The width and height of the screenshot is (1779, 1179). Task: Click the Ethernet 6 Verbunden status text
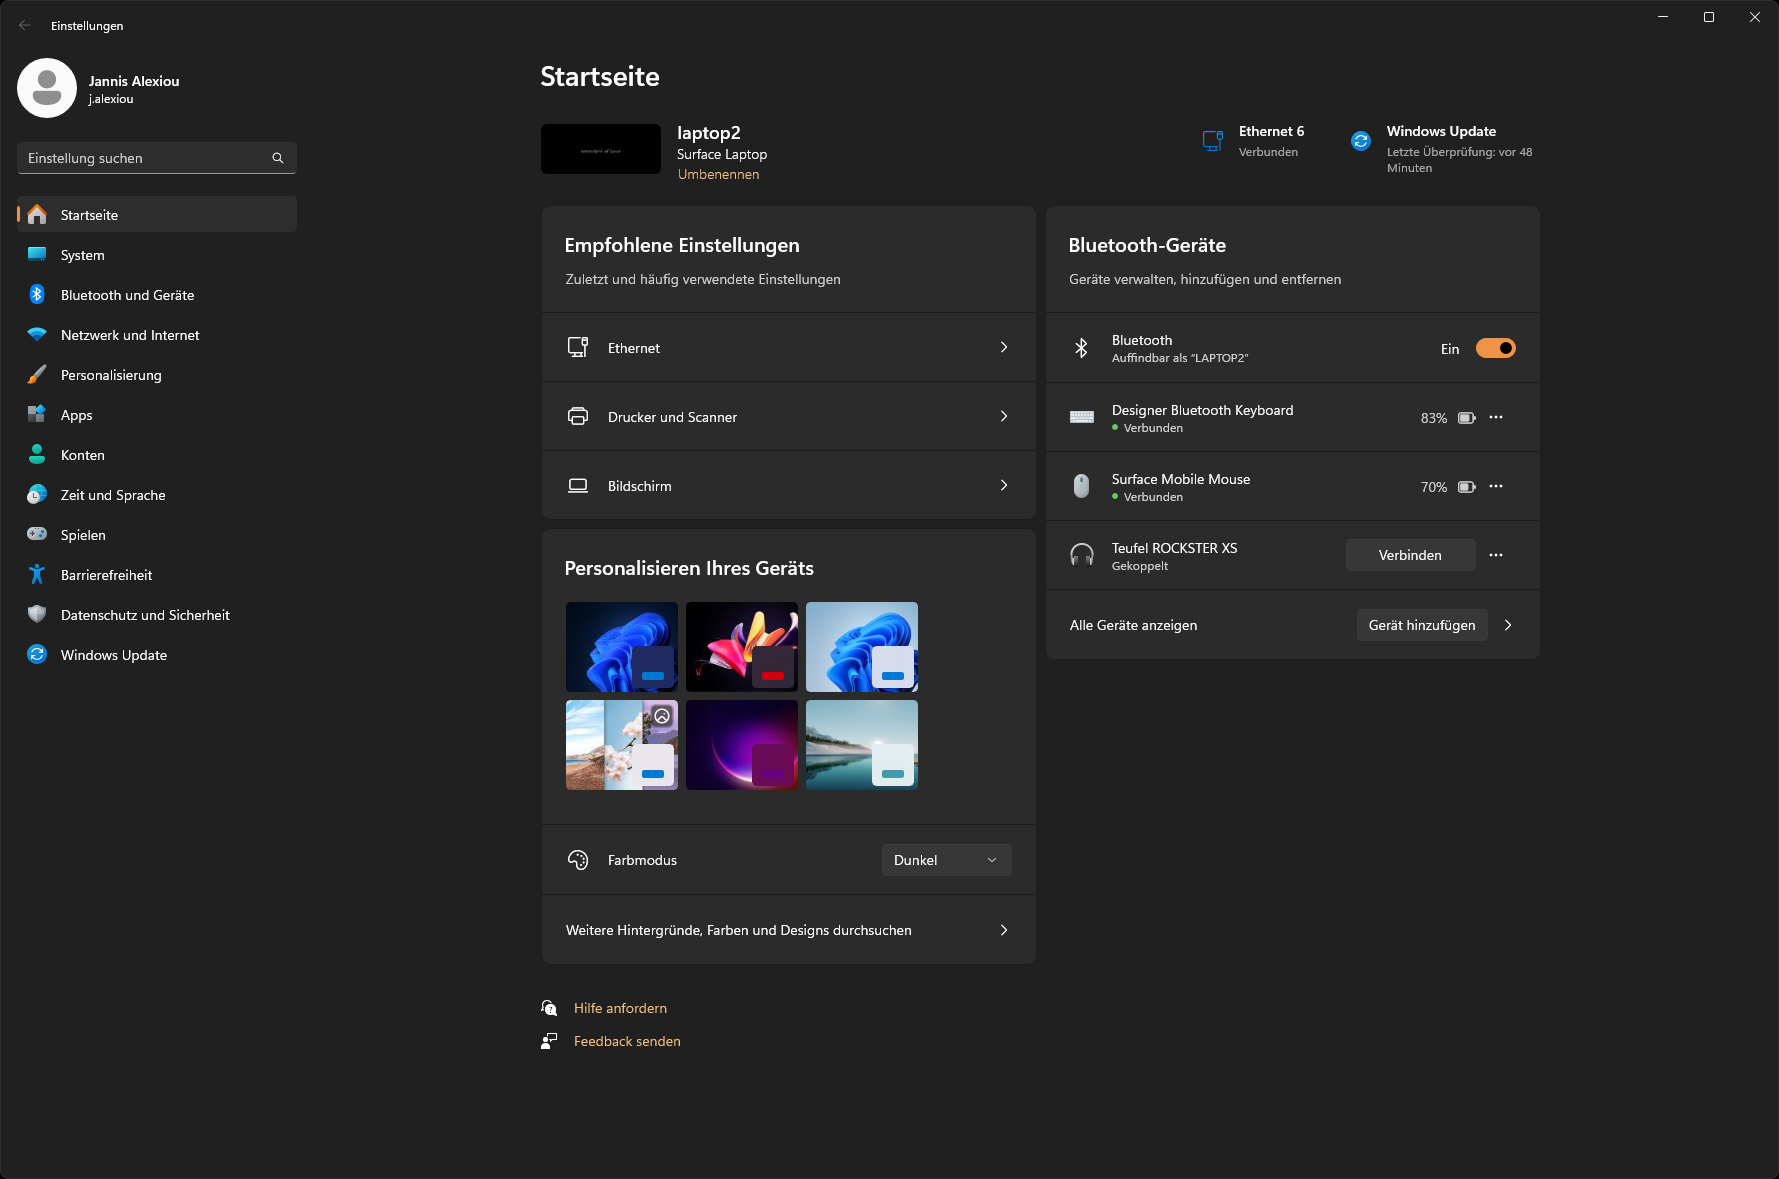click(1271, 141)
